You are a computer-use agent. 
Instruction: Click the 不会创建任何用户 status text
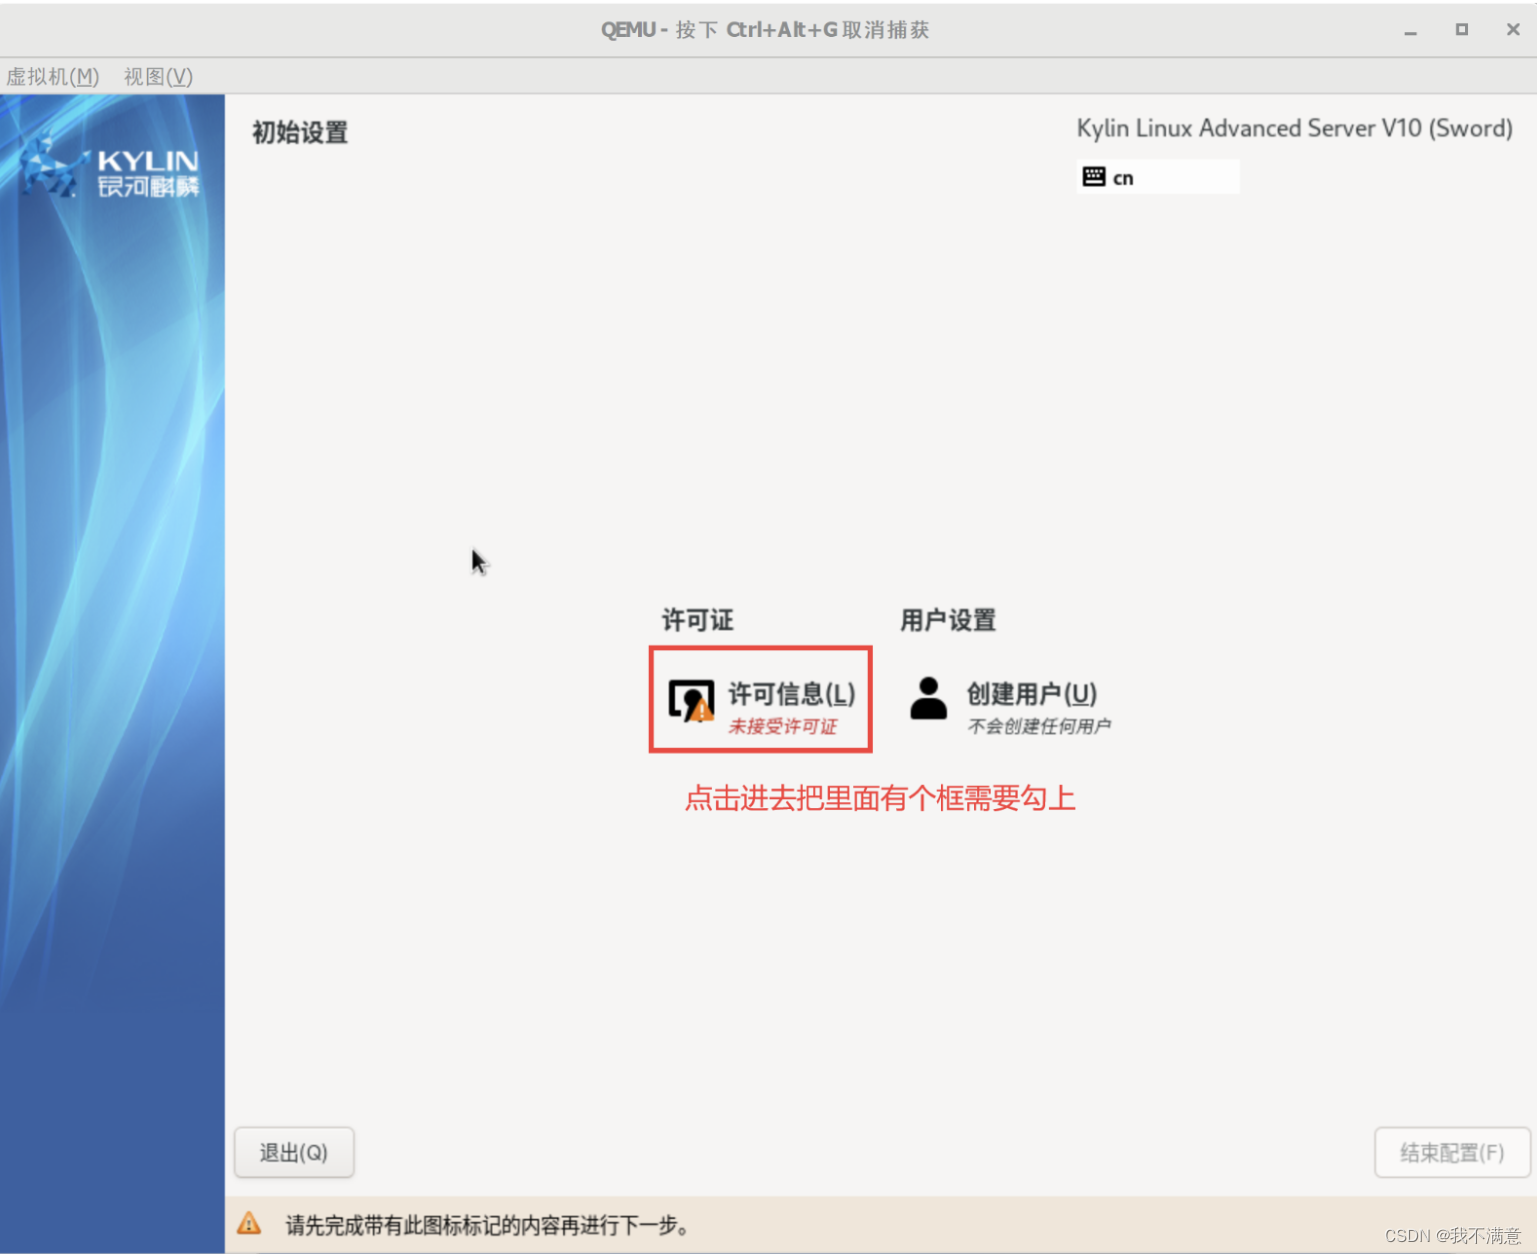(x=1039, y=726)
